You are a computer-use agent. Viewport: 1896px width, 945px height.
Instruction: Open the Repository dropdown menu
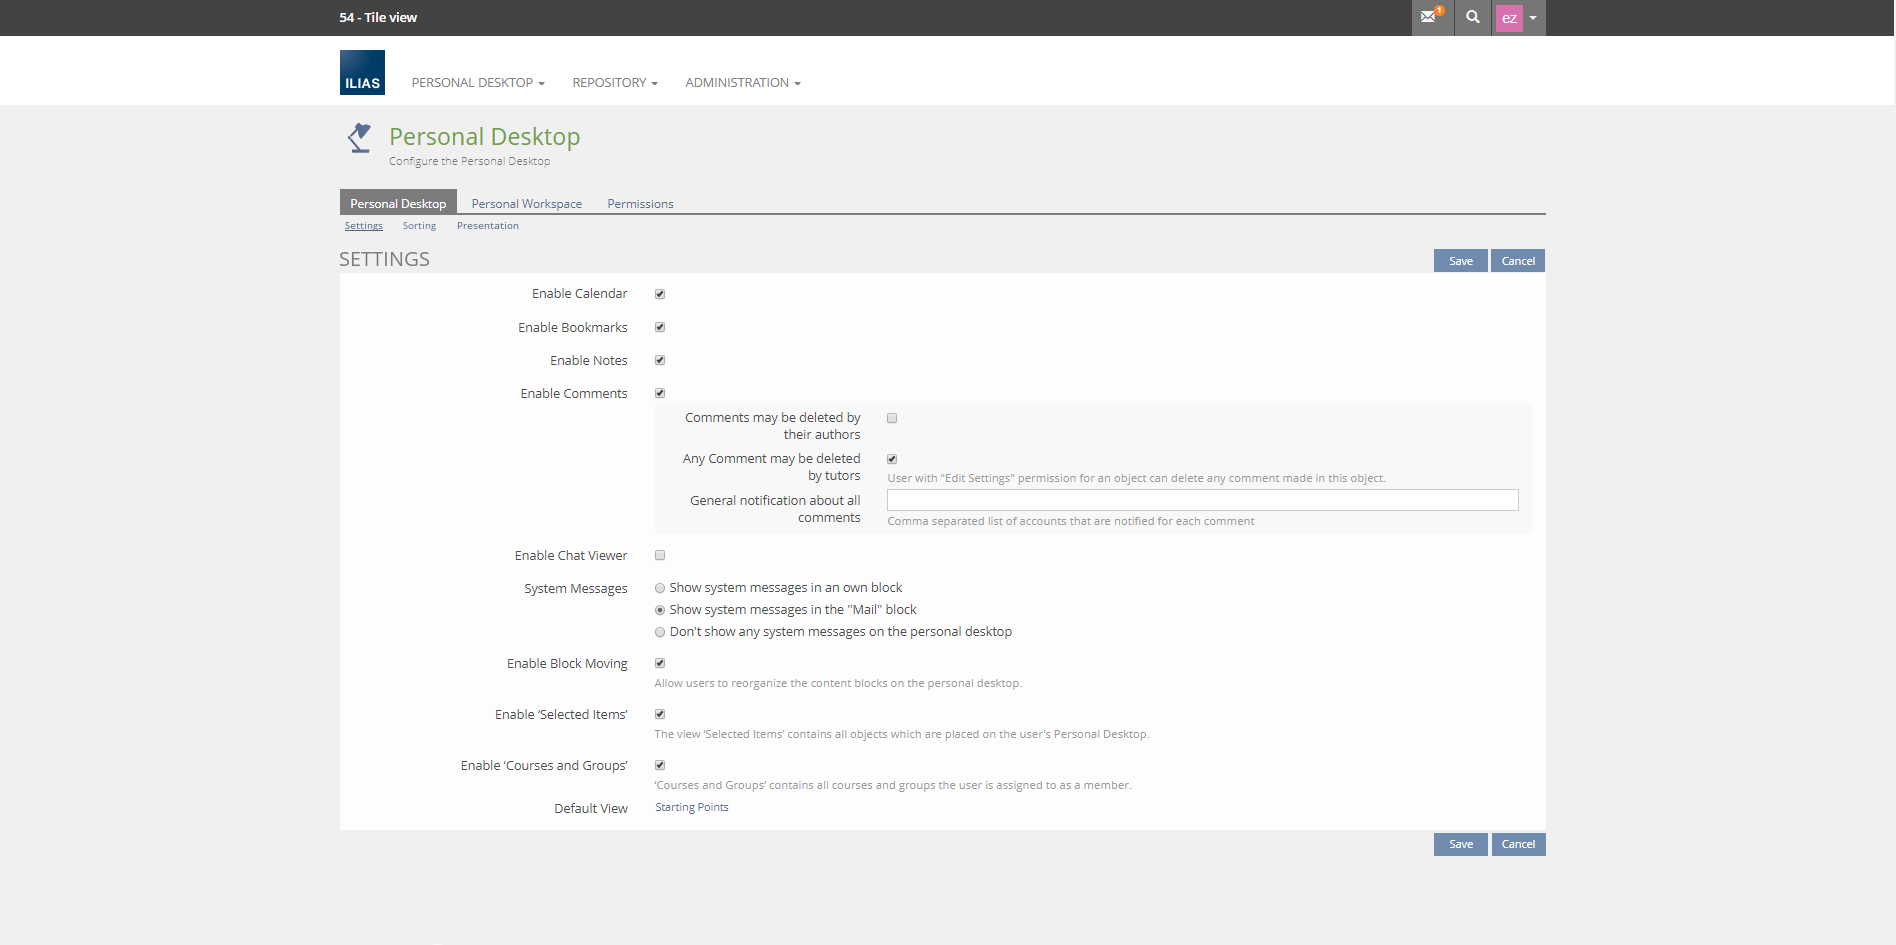[614, 83]
